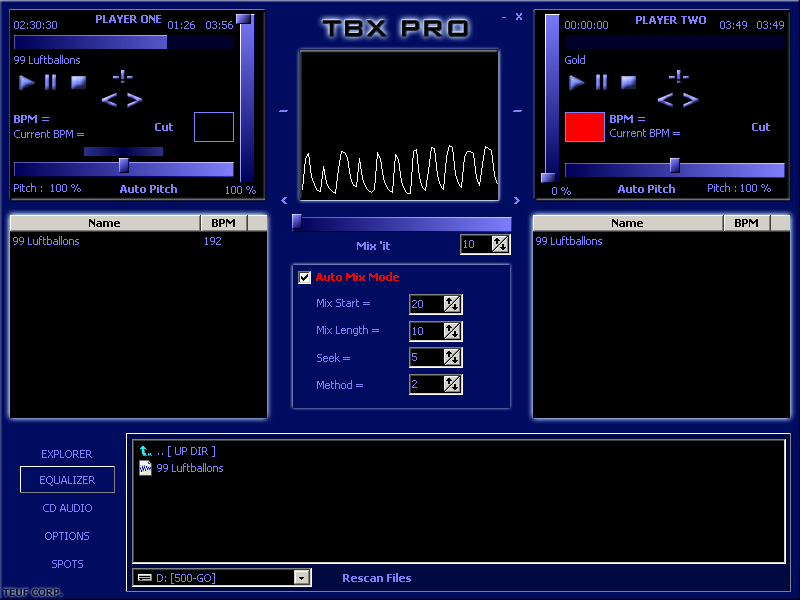Select 99 Luftballons in left playlist
Screen dimensions: 800x600
[46, 241]
